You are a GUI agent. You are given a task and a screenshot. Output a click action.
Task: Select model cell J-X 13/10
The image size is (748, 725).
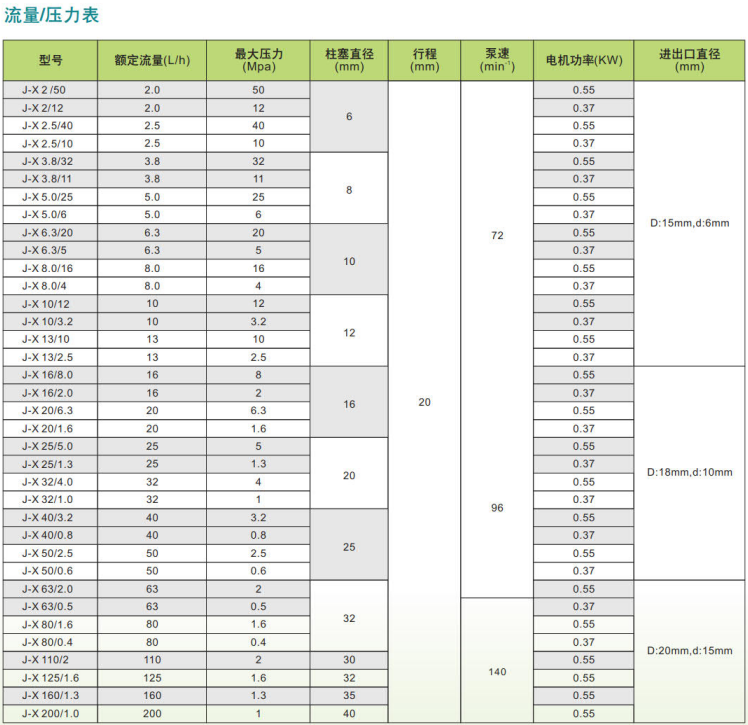click(51, 340)
